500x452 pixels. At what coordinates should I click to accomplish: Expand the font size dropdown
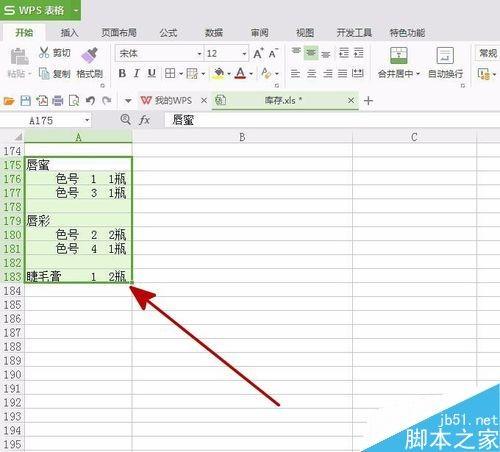[x=244, y=54]
